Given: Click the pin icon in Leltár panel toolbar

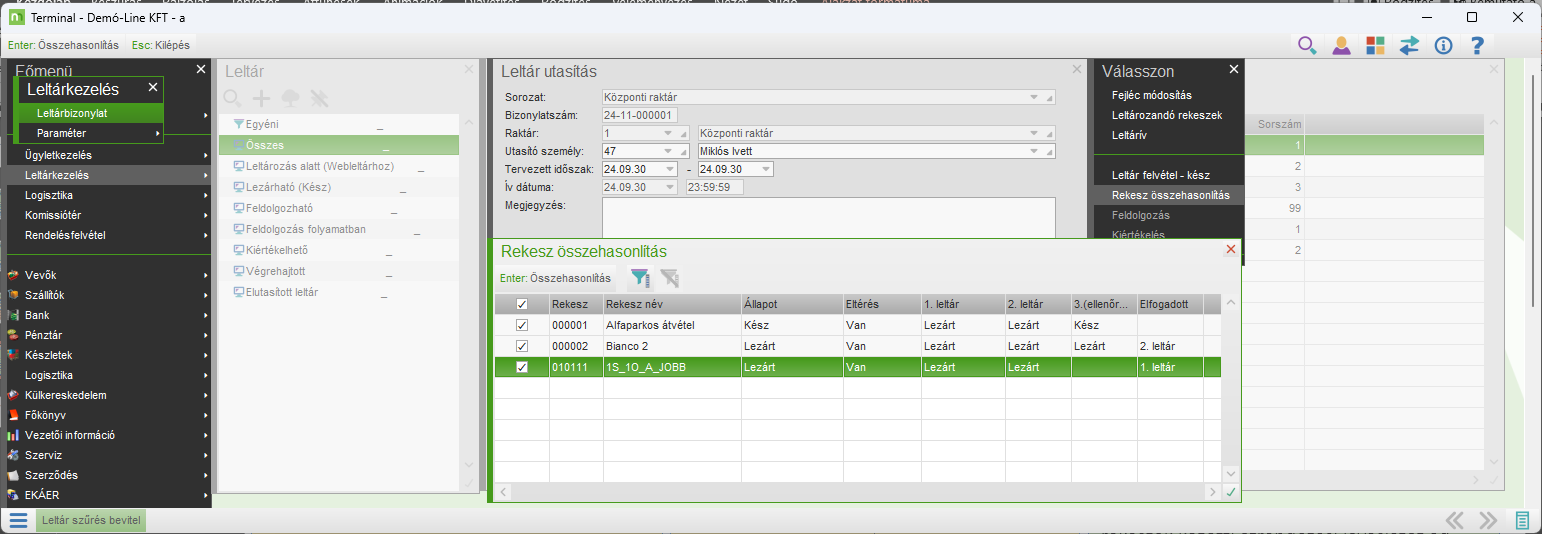Looking at the screenshot, I should click(x=319, y=98).
